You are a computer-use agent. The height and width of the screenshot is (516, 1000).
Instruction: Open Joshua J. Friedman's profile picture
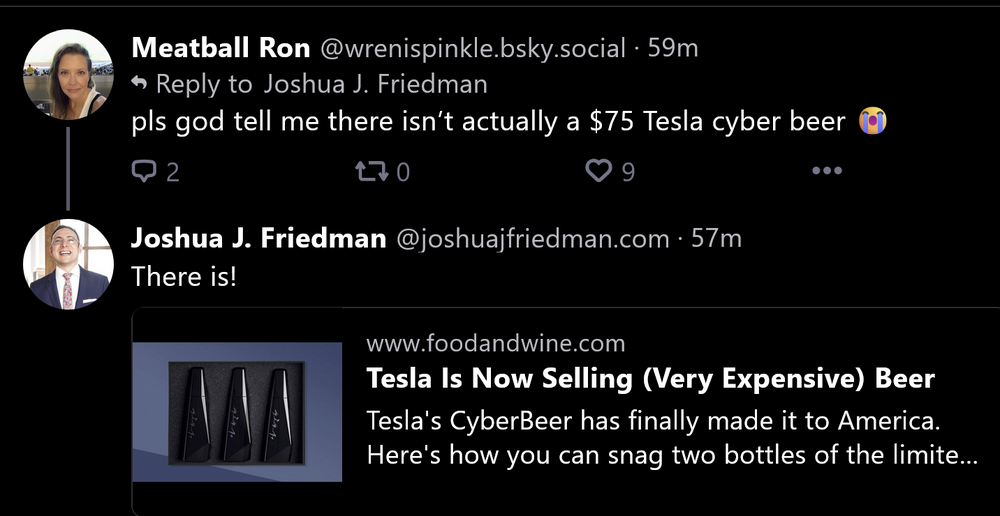(x=68, y=264)
